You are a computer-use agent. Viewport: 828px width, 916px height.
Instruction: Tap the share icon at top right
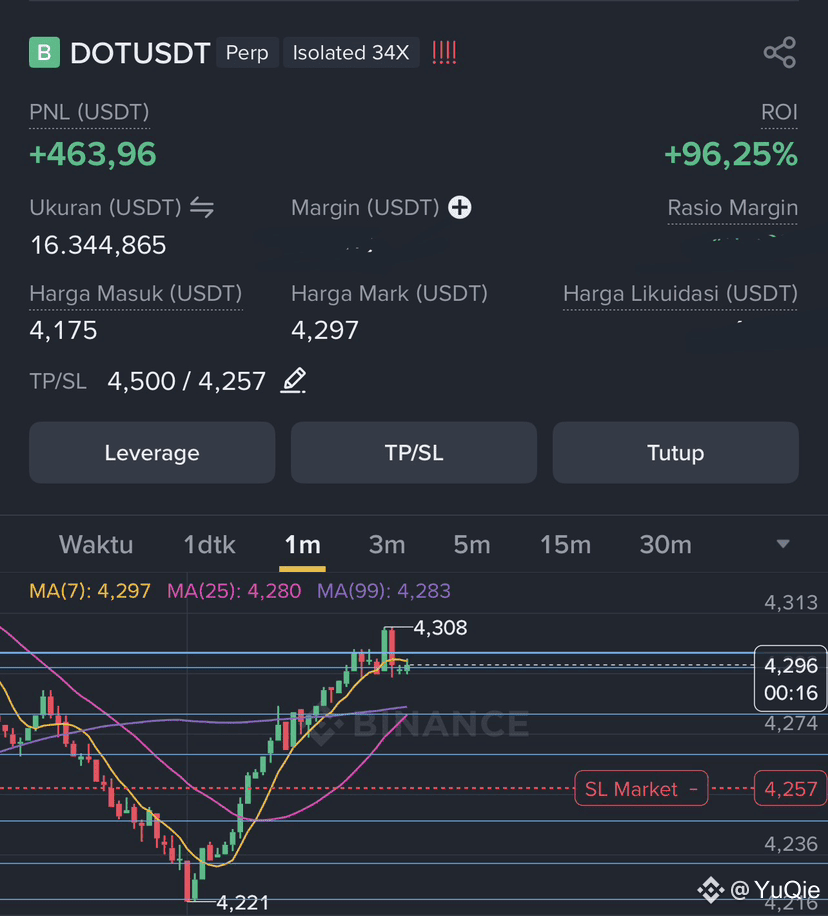click(780, 53)
